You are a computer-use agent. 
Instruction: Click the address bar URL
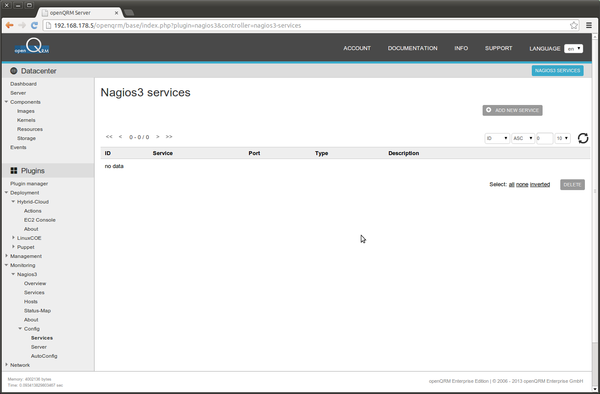pyautogui.click(x=178, y=26)
